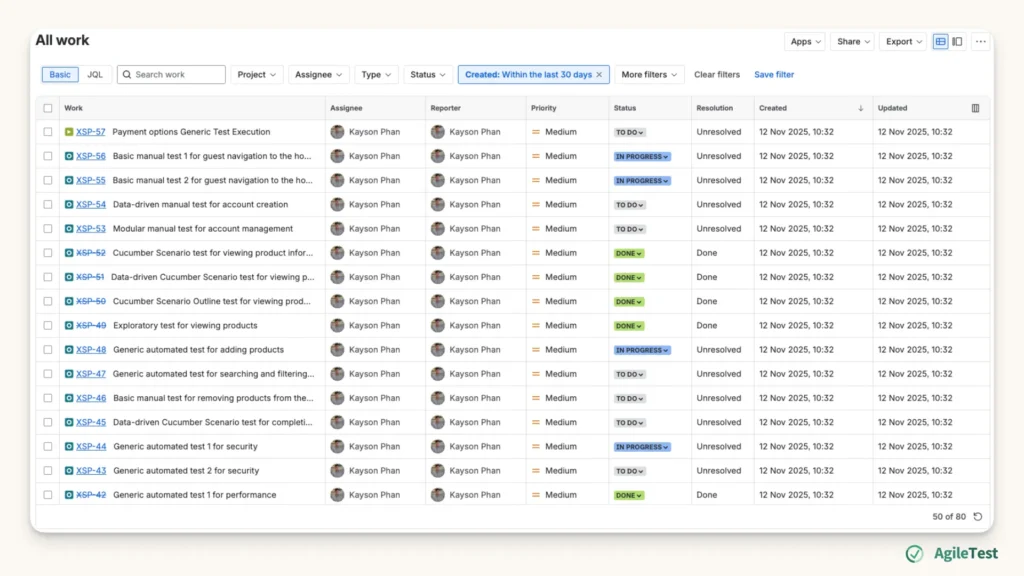
Task: Open TO DO status dropdown for XSP-57
Action: 630,133
